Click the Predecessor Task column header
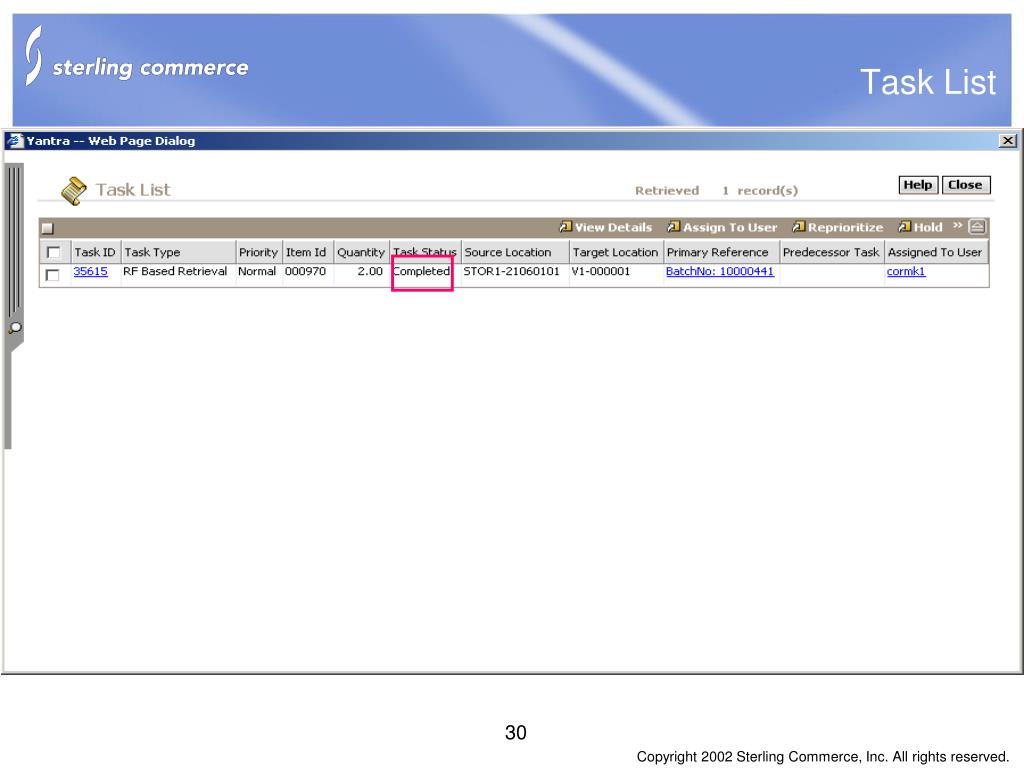 point(831,252)
